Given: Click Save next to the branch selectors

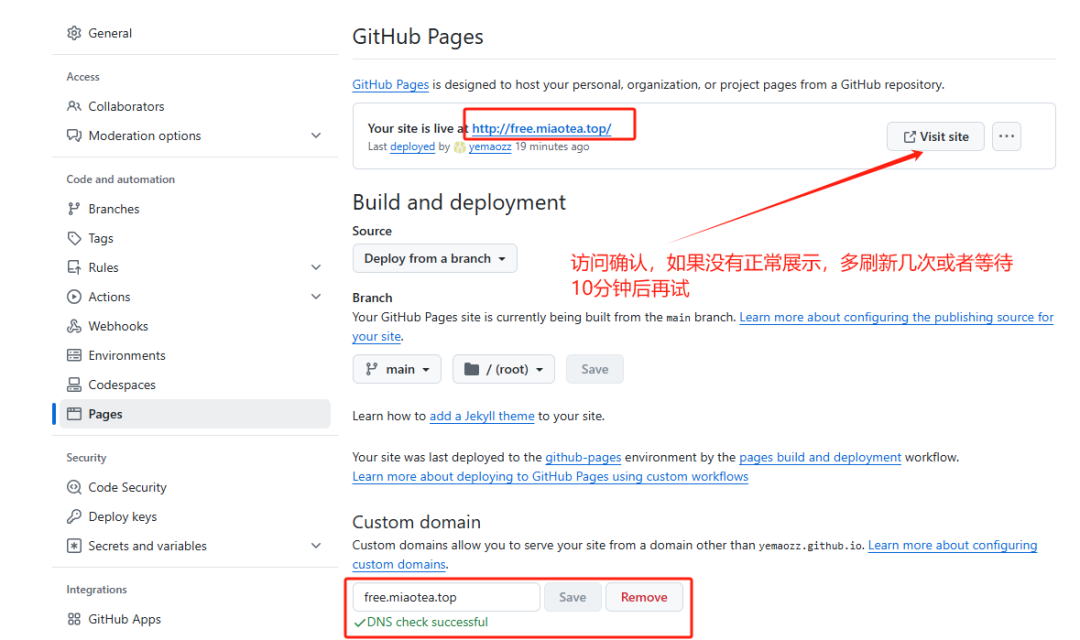Looking at the screenshot, I should pyautogui.click(x=594, y=369).
